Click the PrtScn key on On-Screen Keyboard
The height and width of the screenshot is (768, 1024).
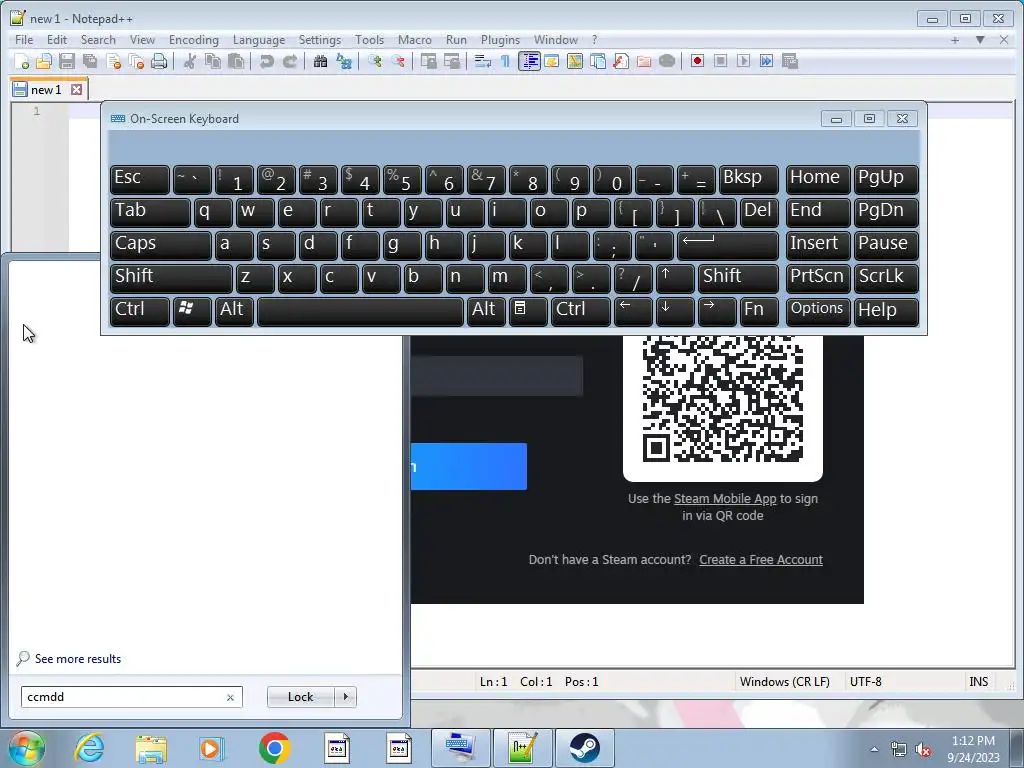[x=818, y=278]
